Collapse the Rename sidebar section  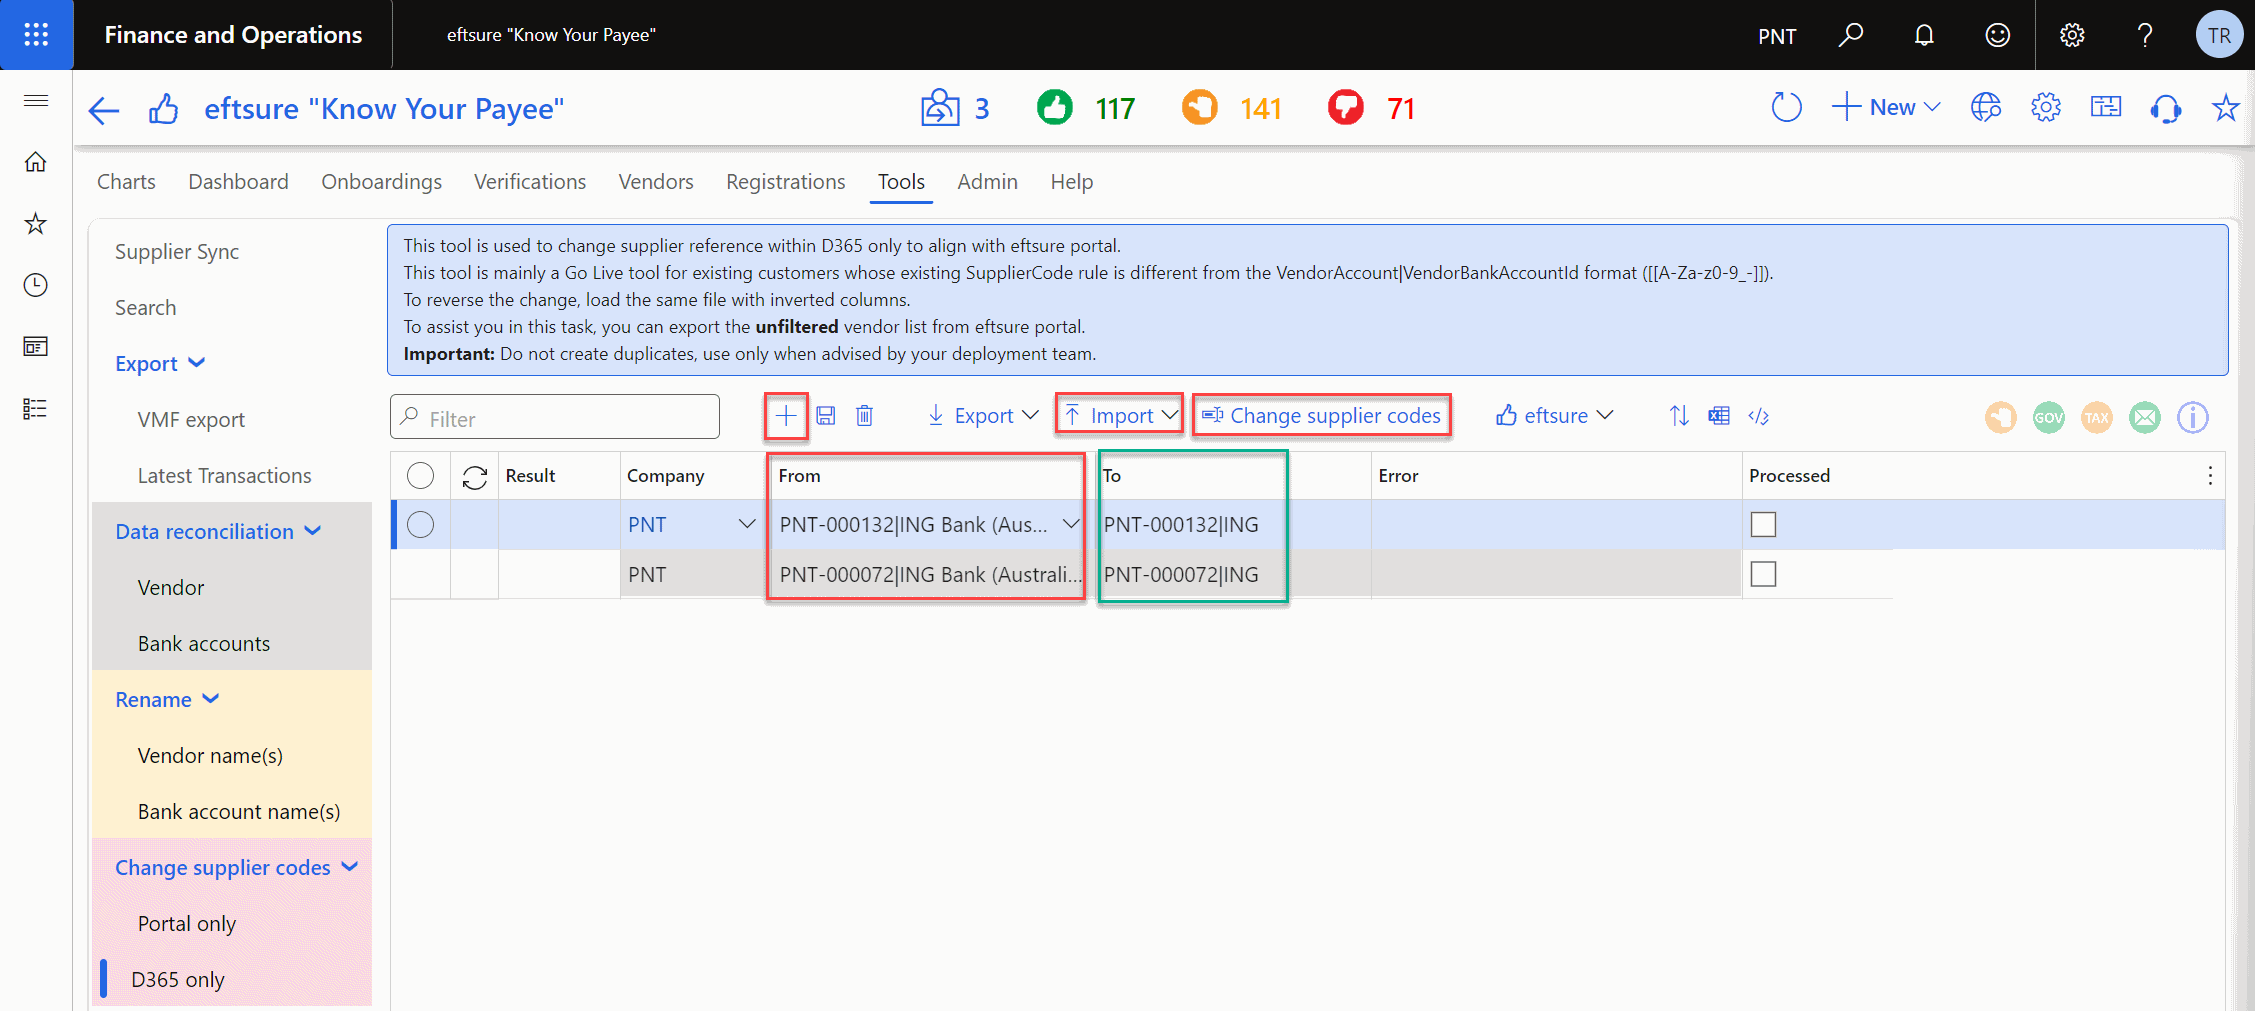click(x=167, y=700)
